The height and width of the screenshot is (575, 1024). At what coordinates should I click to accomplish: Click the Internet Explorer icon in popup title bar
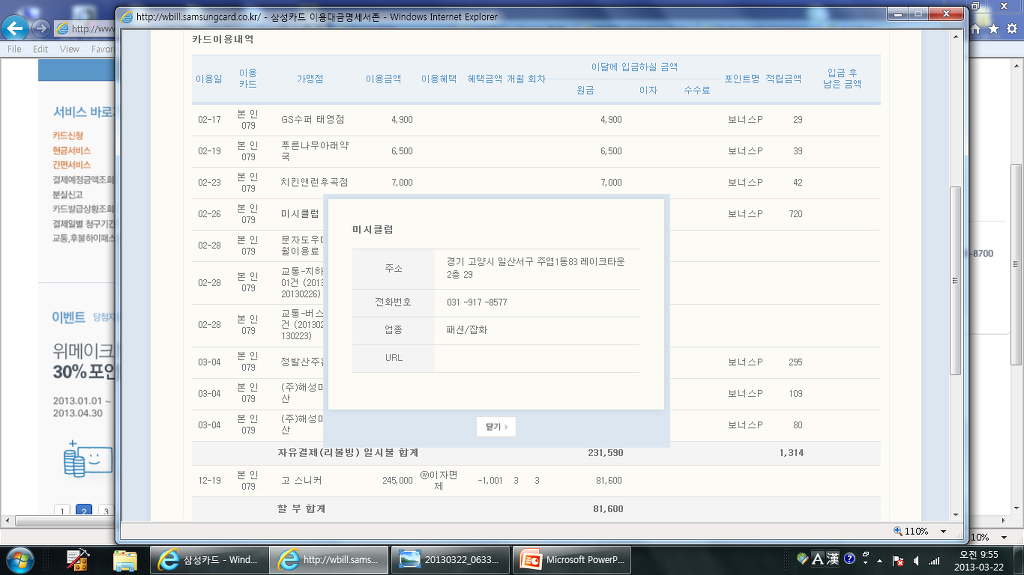(x=127, y=17)
